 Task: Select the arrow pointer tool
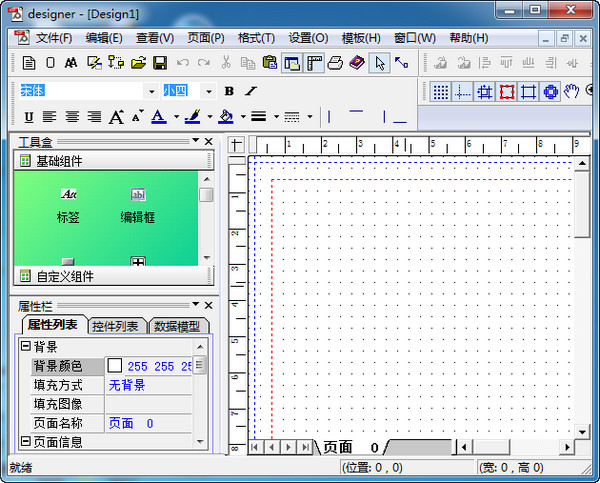[379, 63]
